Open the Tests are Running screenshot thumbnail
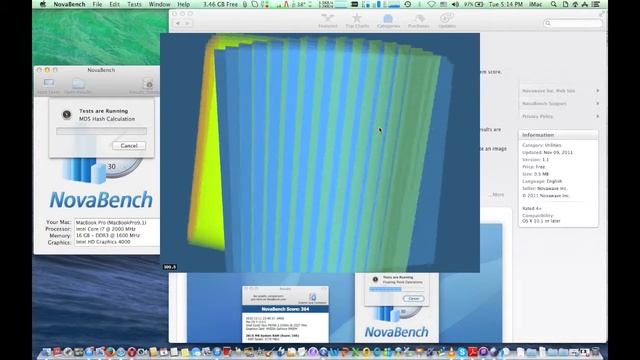This screenshot has height=360, width=640. pos(397,308)
